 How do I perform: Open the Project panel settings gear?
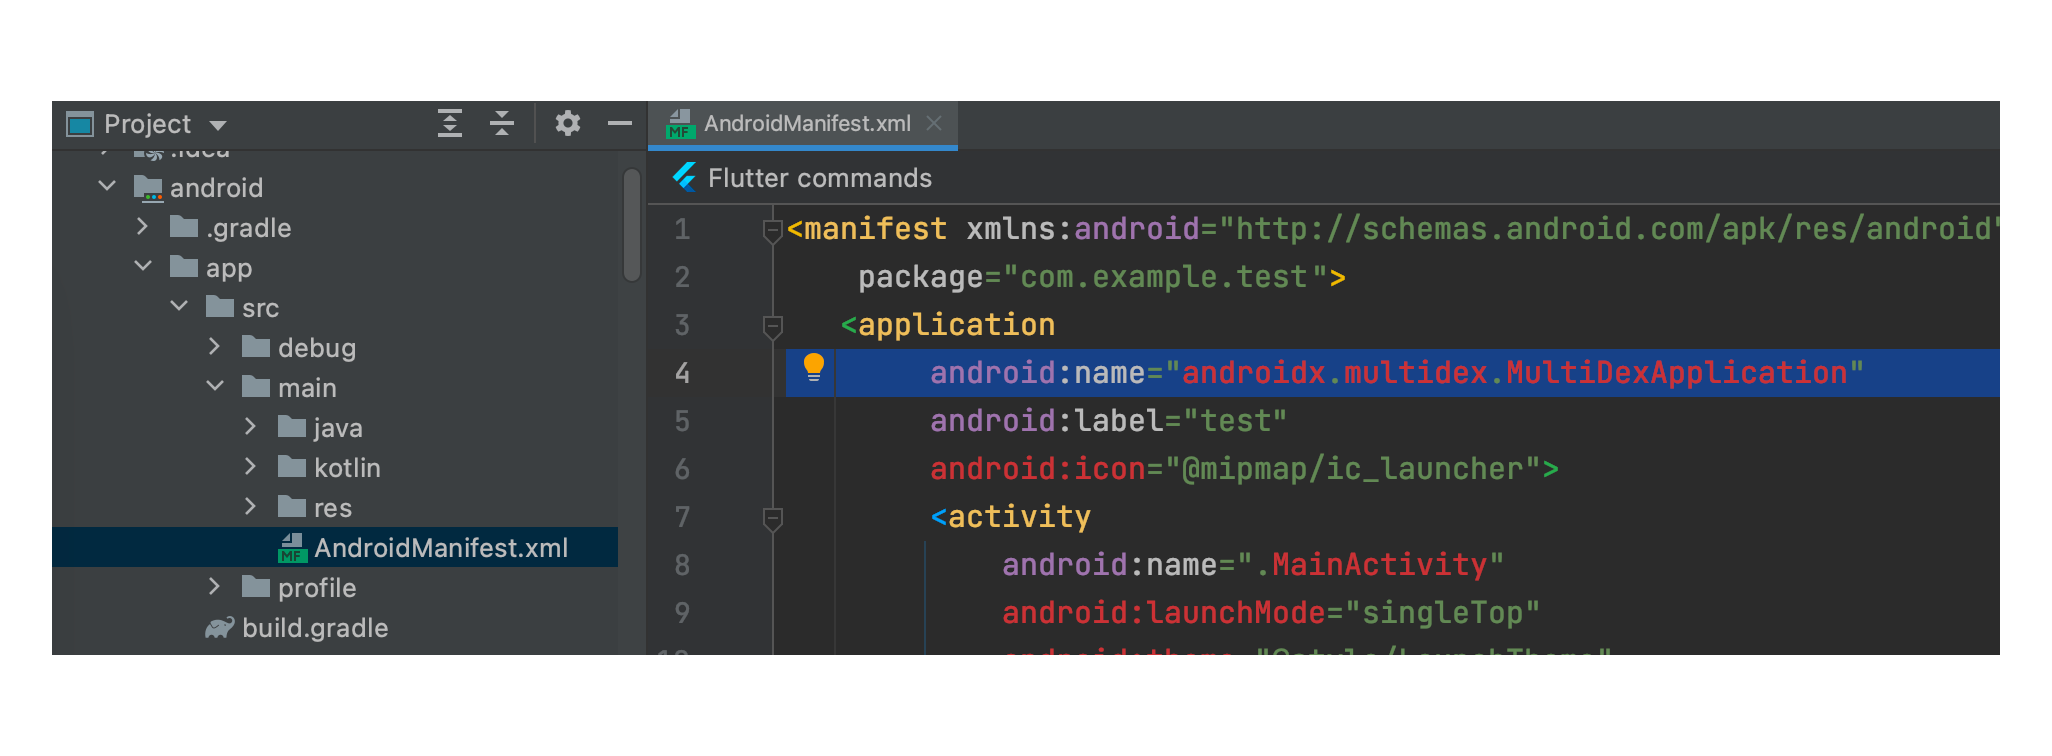pos(568,123)
